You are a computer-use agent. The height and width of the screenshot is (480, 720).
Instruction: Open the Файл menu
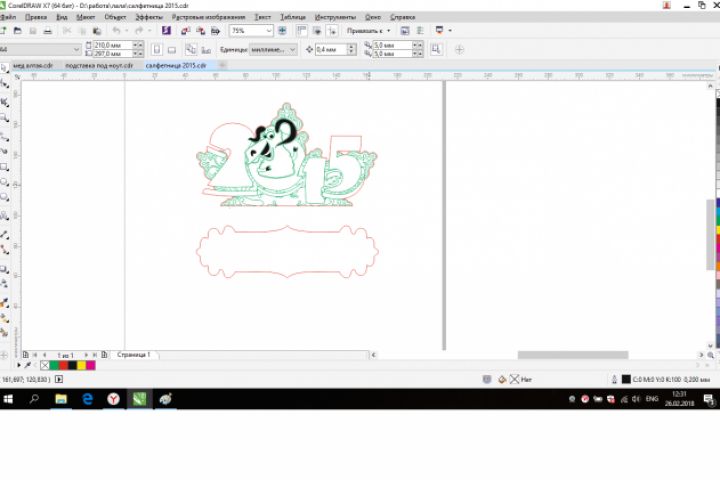[x=8, y=17]
